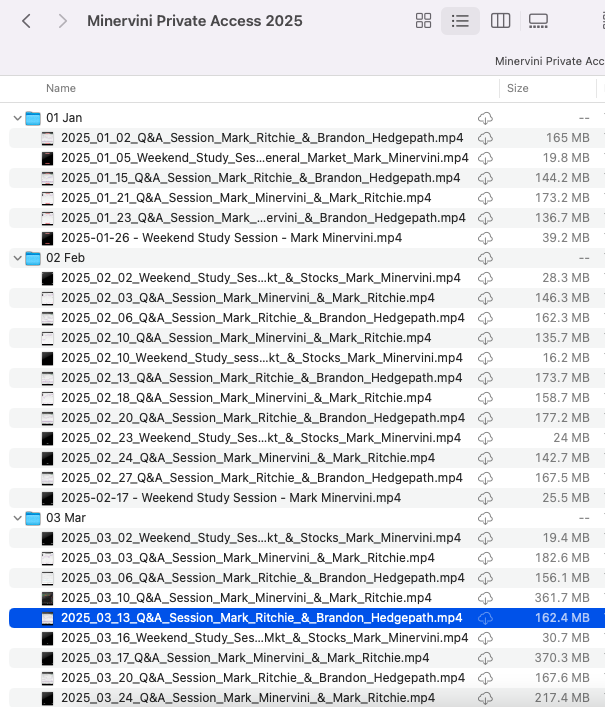605x707 pixels.
Task: Select file 2025_03_20_Q&A_Session_Mark_Ritchie_&_Brandon_Hedgepath.mp4
Action: tap(263, 678)
